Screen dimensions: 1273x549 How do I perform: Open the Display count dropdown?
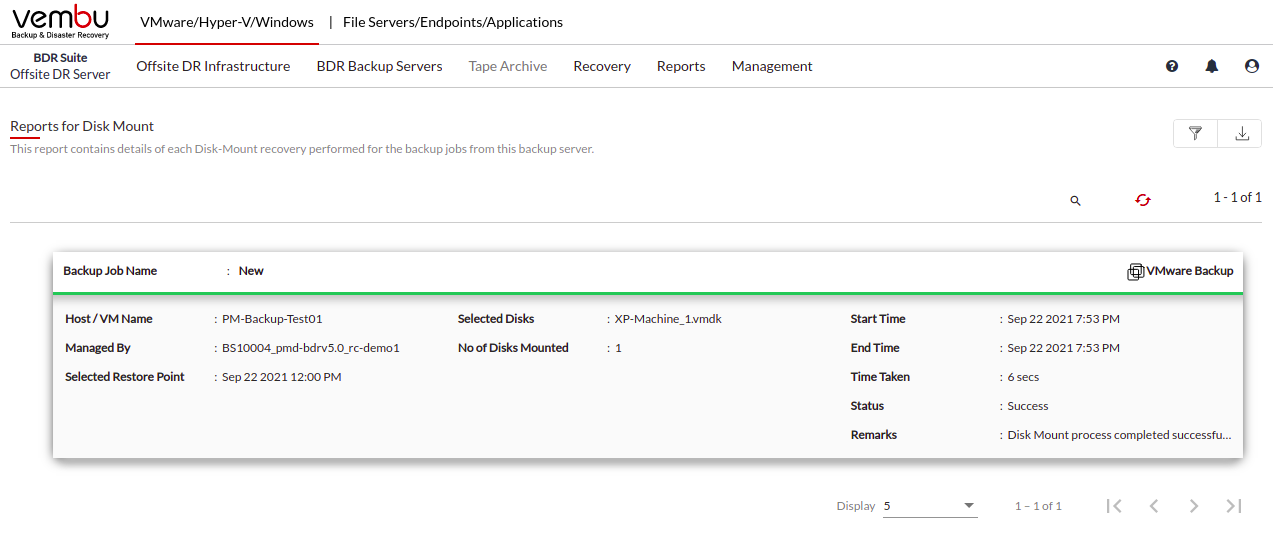click(x=929, y=506)
